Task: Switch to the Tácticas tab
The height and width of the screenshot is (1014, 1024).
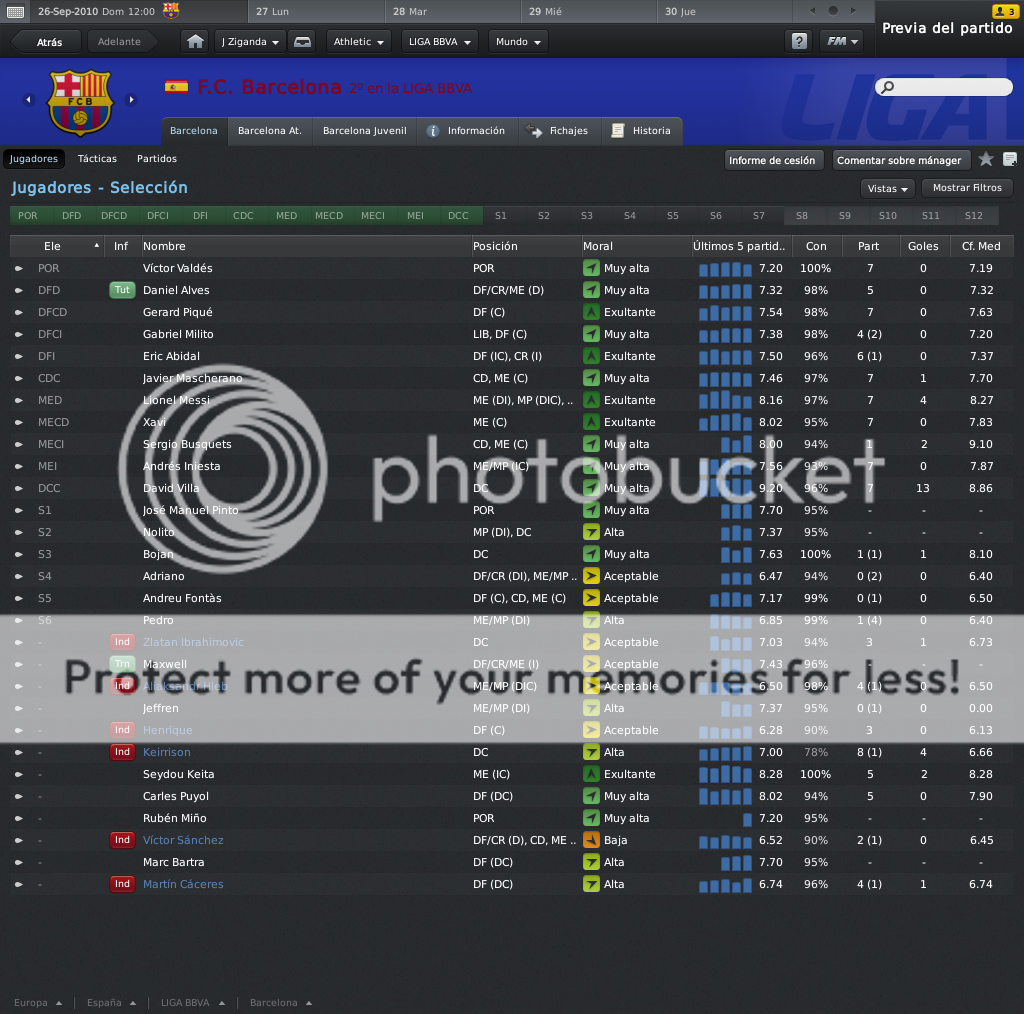Action: point(97,159)
